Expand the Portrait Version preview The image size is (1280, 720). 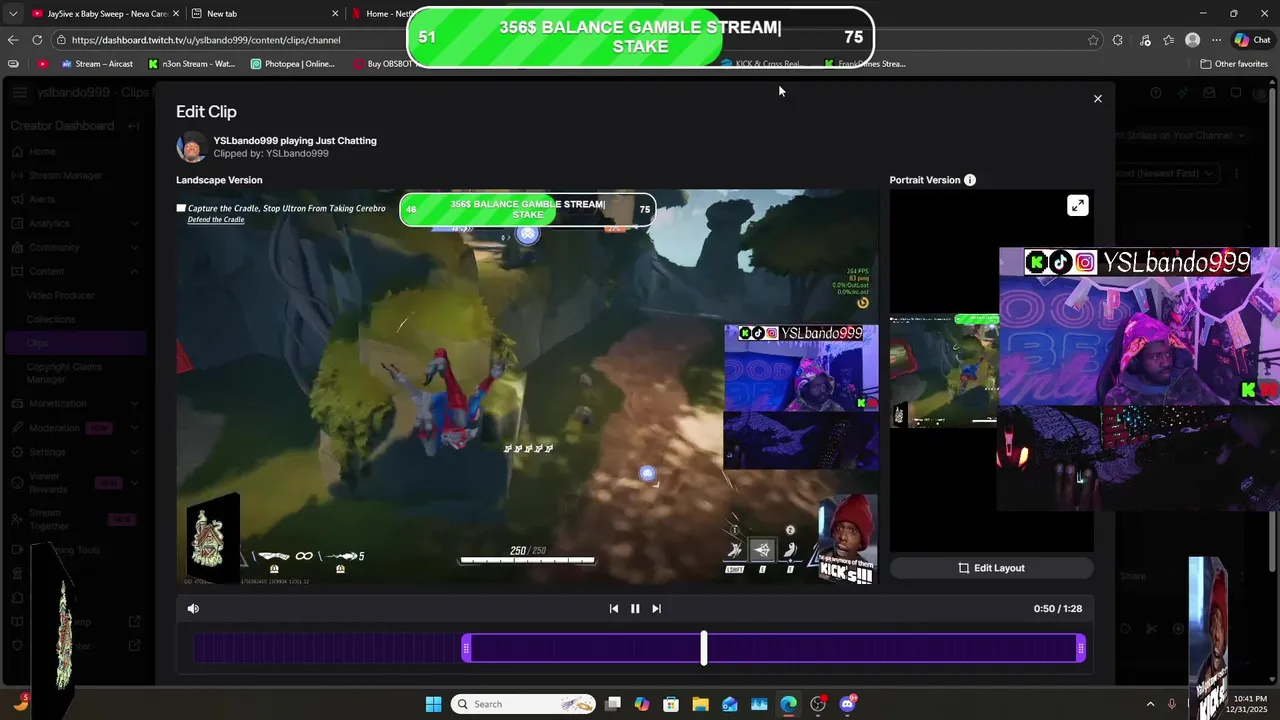tap(1077, 205)
